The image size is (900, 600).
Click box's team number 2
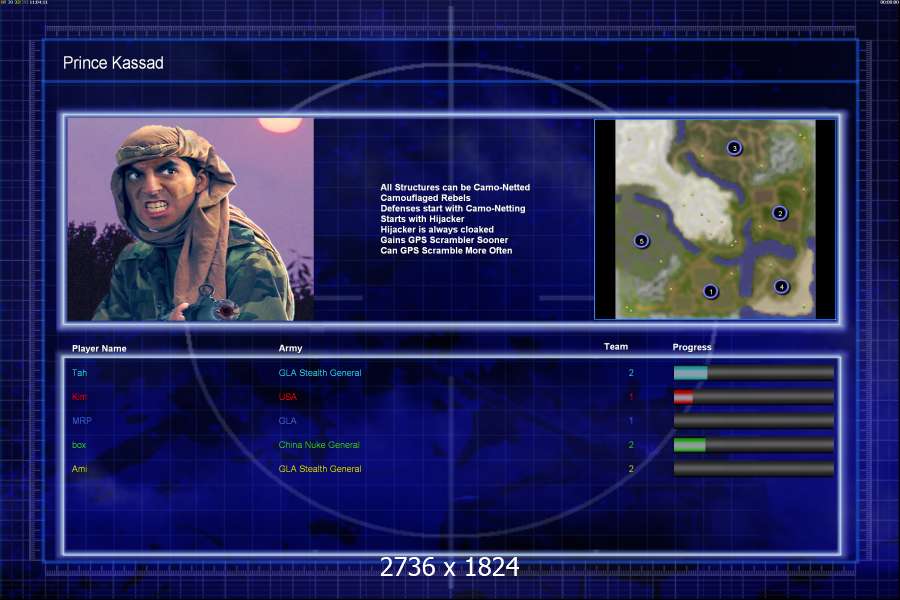tap(631, 445)
